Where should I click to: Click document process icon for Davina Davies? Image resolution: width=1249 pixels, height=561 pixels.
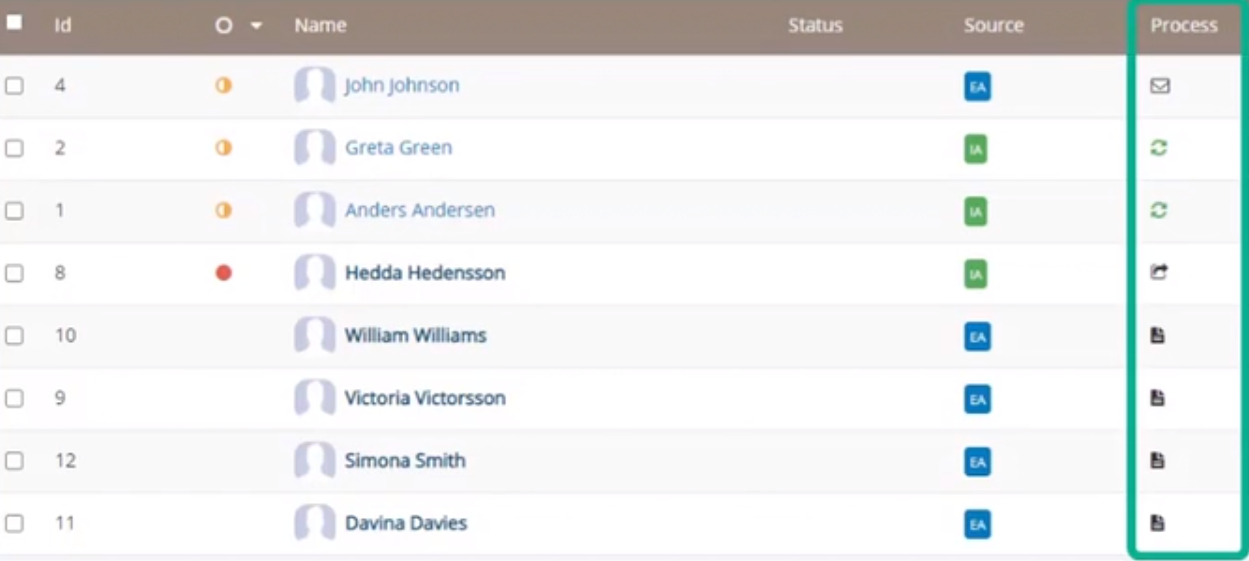1158,523
